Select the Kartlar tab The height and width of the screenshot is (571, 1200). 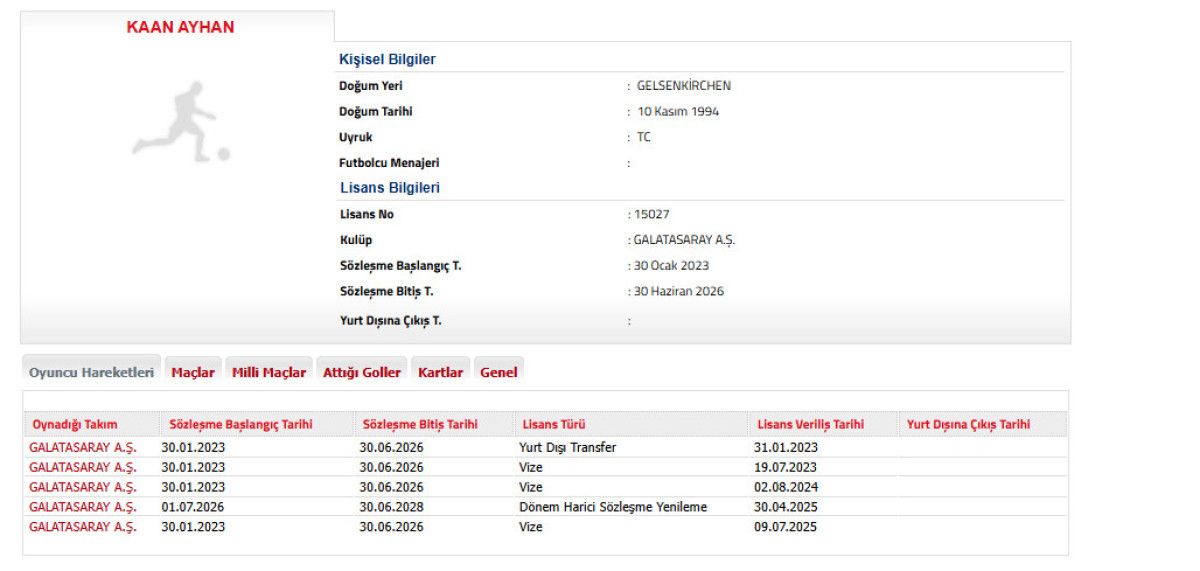coord(440,372)
